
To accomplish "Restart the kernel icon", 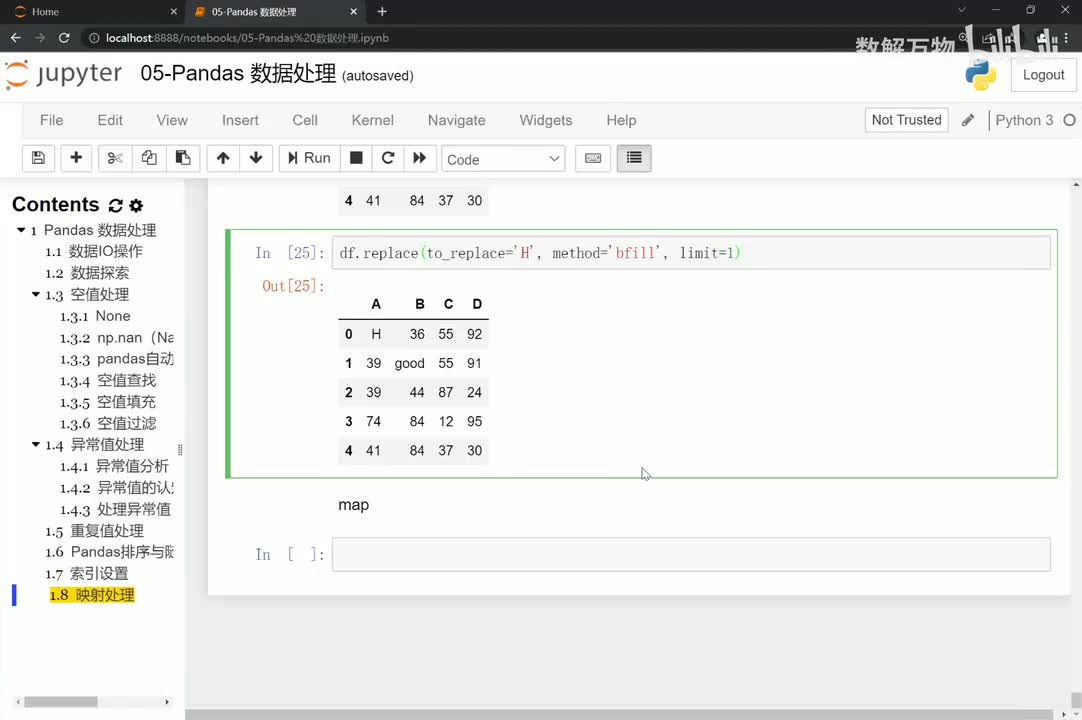I will (x=388, y=158).
